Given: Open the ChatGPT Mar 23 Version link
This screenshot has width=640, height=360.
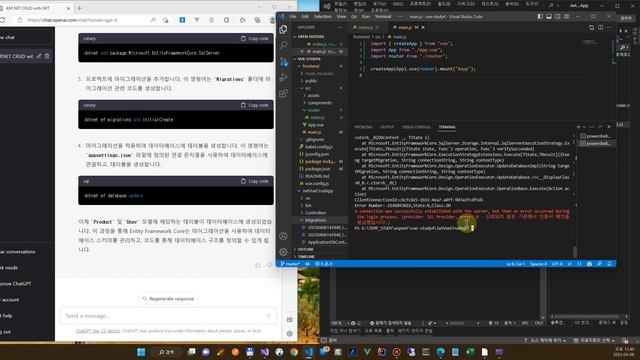Looking at the screenshot, I should coord(98,331).
